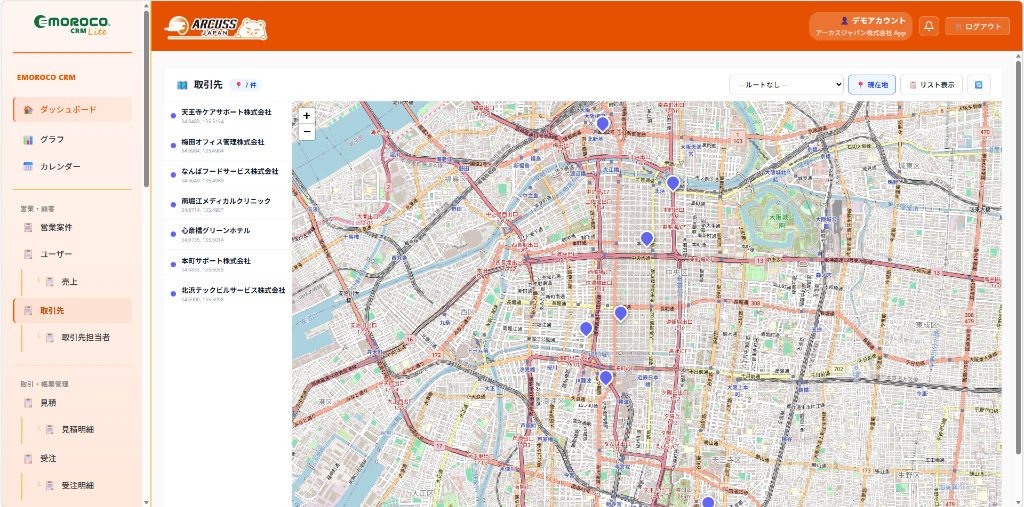1024x507 pixels.
Task: Click the EMOROCO CRM section heading
Action: pyautogui.click(x=46, y=77)
